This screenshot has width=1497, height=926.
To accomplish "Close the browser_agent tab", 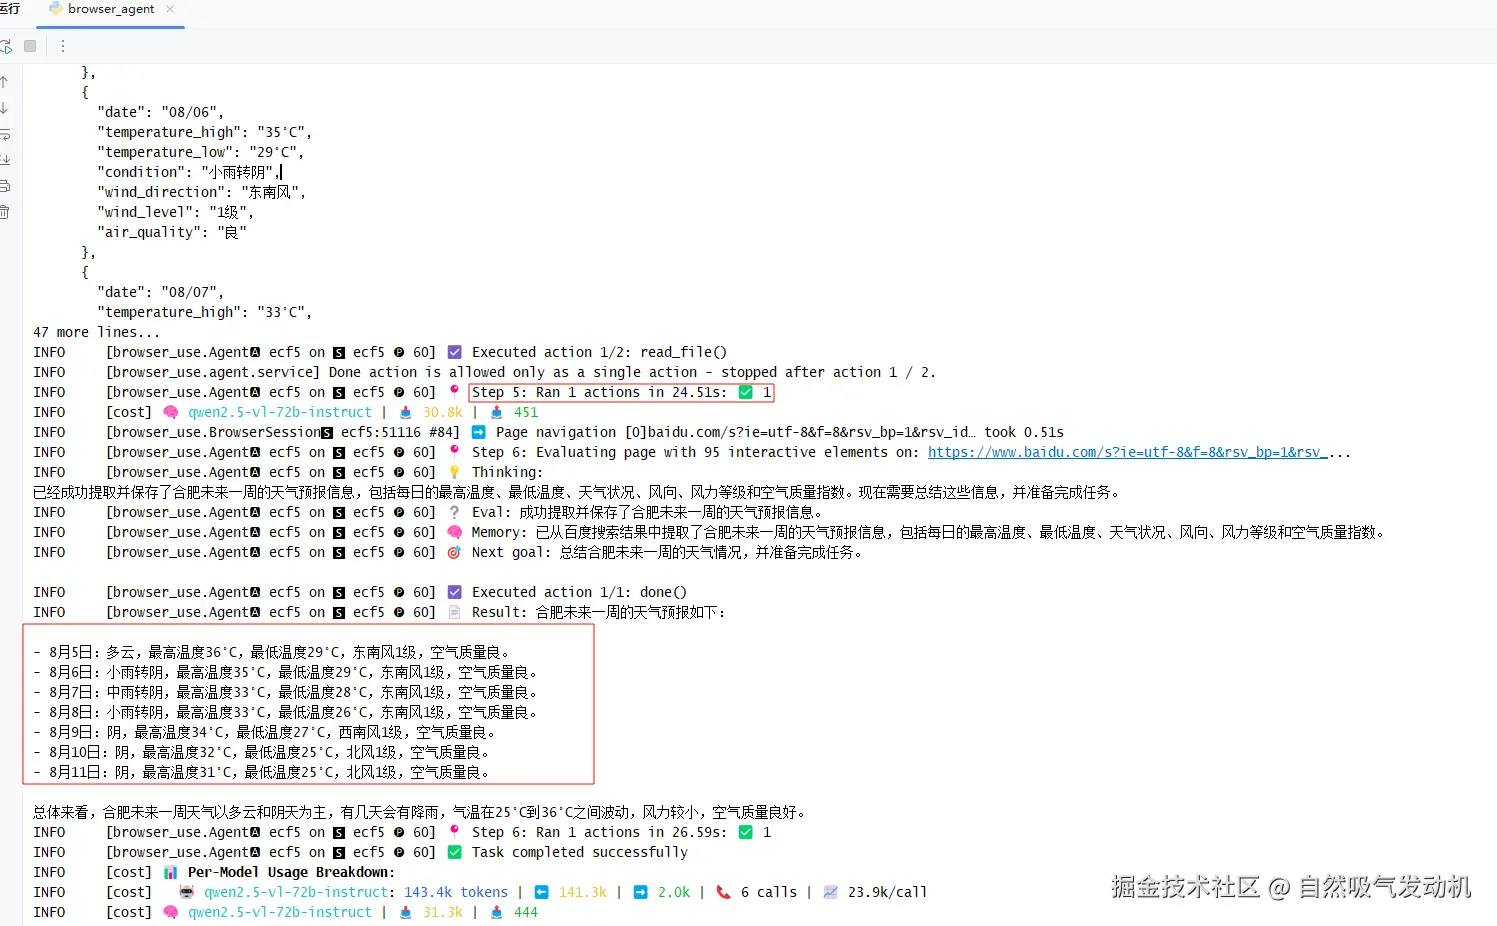I will tap(170, 9).
